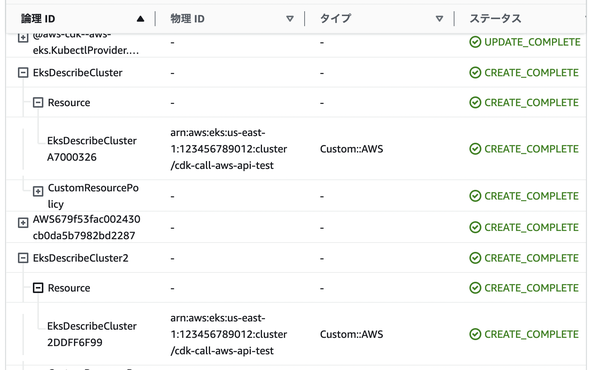This screenshot has height=370, width=592.
Task: Collapse the Resource node under EksDescribeCluster
Action: pyautogui.click(x=38, y=102)
